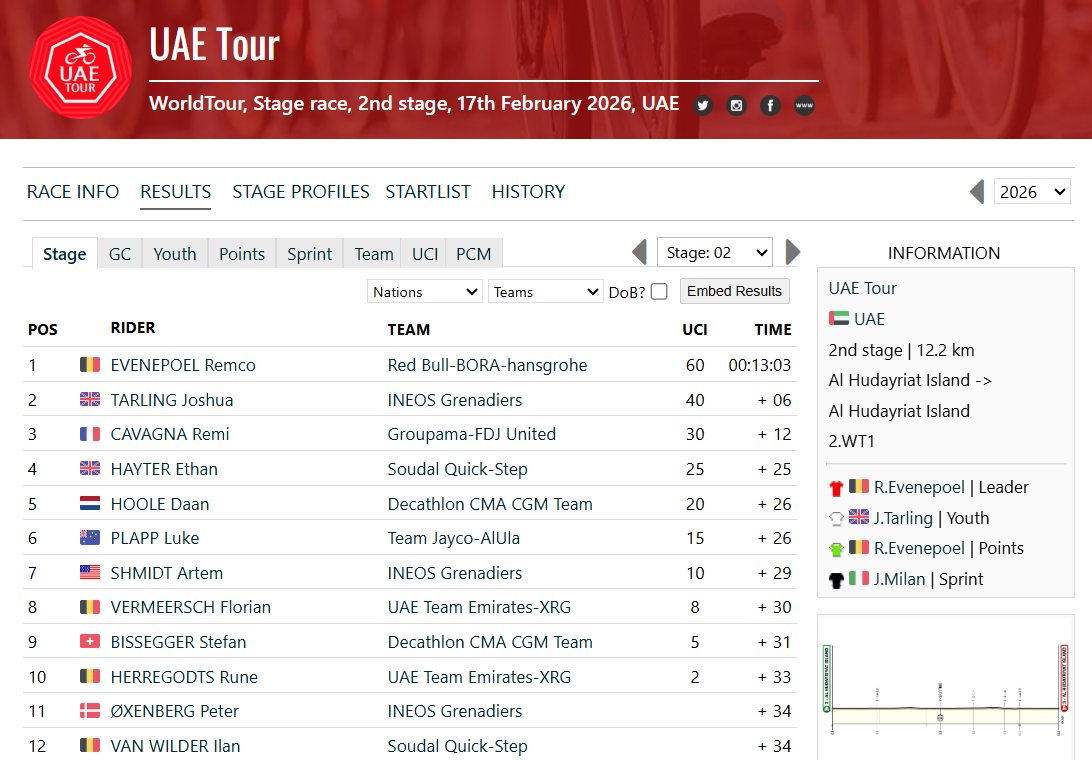
Task: Click the next stage arrow
Action: coord(793,252)
